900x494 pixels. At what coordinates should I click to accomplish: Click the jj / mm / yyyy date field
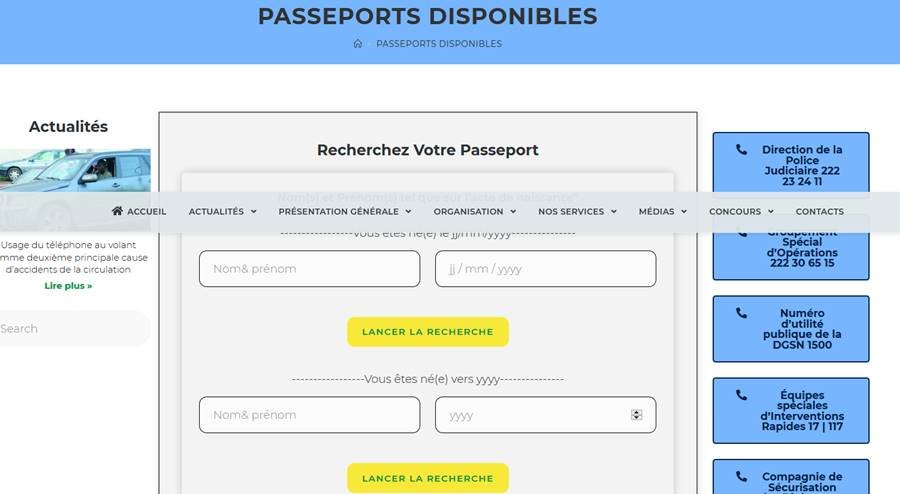click(545, 269)
